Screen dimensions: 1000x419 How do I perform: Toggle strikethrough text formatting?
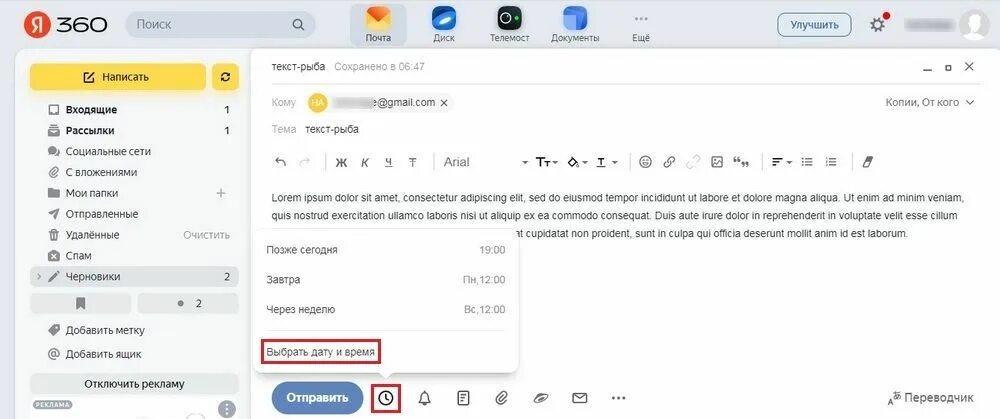[x=413, y=162]
